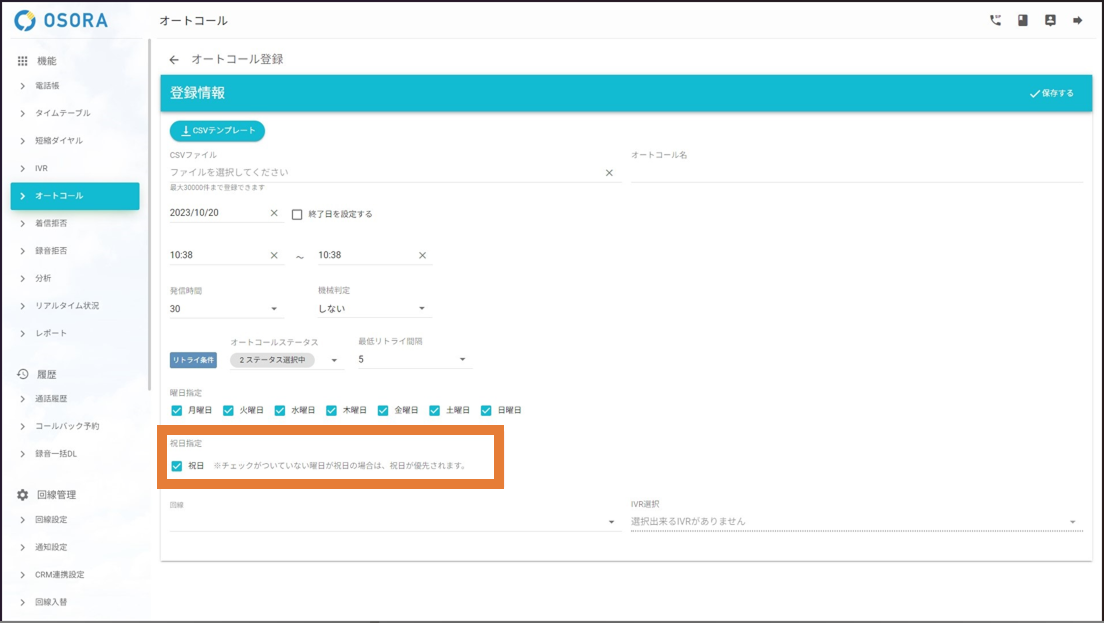This screenshot has width=1104, height=623.
Task: Go back using the left arrow icon
Action: pyautogui.click(x=174, y=60)
